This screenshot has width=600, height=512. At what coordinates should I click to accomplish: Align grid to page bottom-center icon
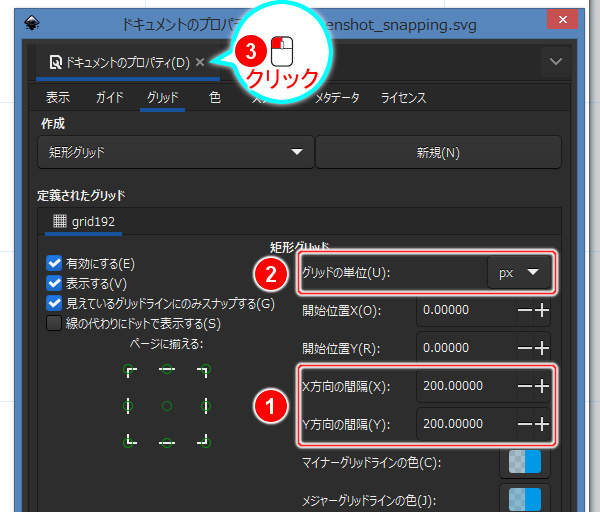coord(167,442)
